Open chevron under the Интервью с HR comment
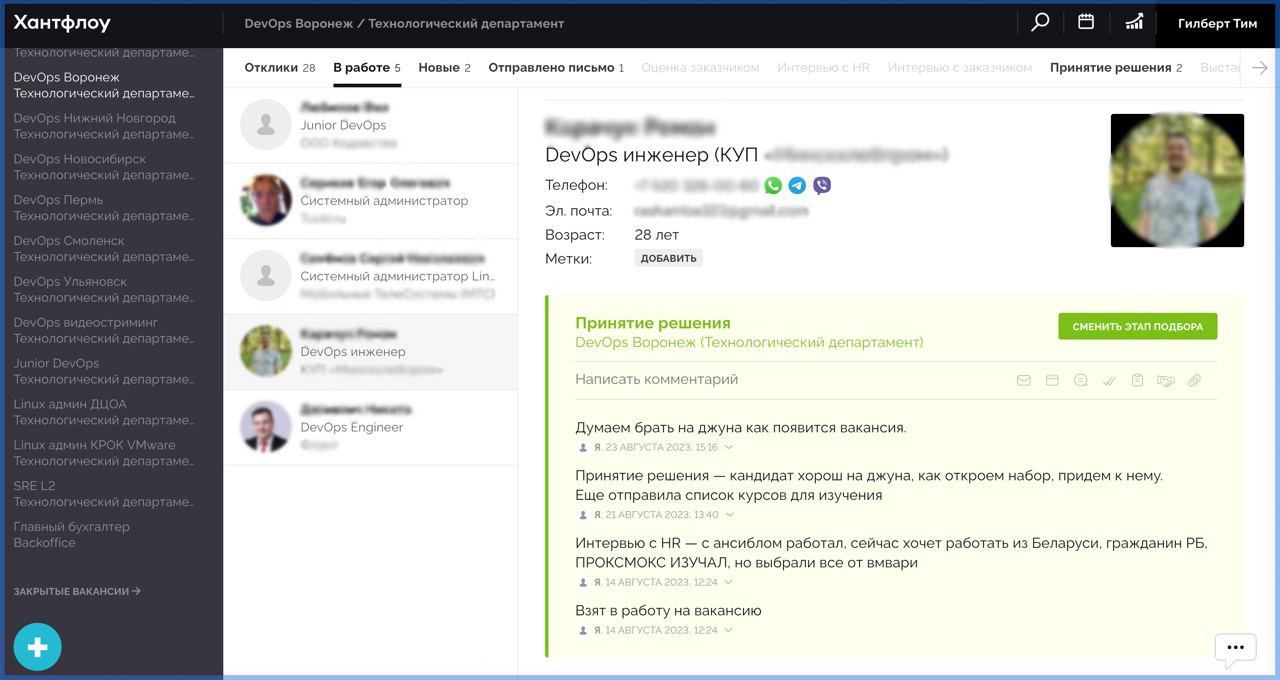This screenshot has height=680, width=1280. [729, 582]
